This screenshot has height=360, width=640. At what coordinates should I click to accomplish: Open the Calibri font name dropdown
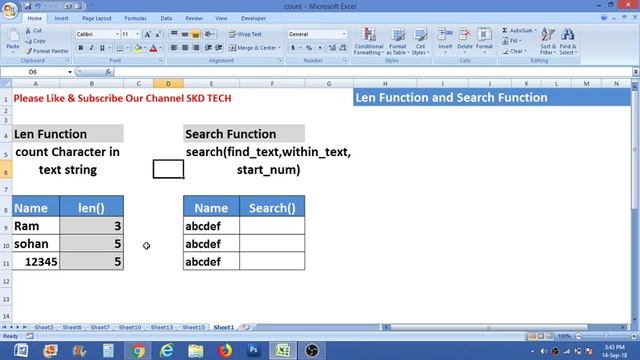coord(117,34)
